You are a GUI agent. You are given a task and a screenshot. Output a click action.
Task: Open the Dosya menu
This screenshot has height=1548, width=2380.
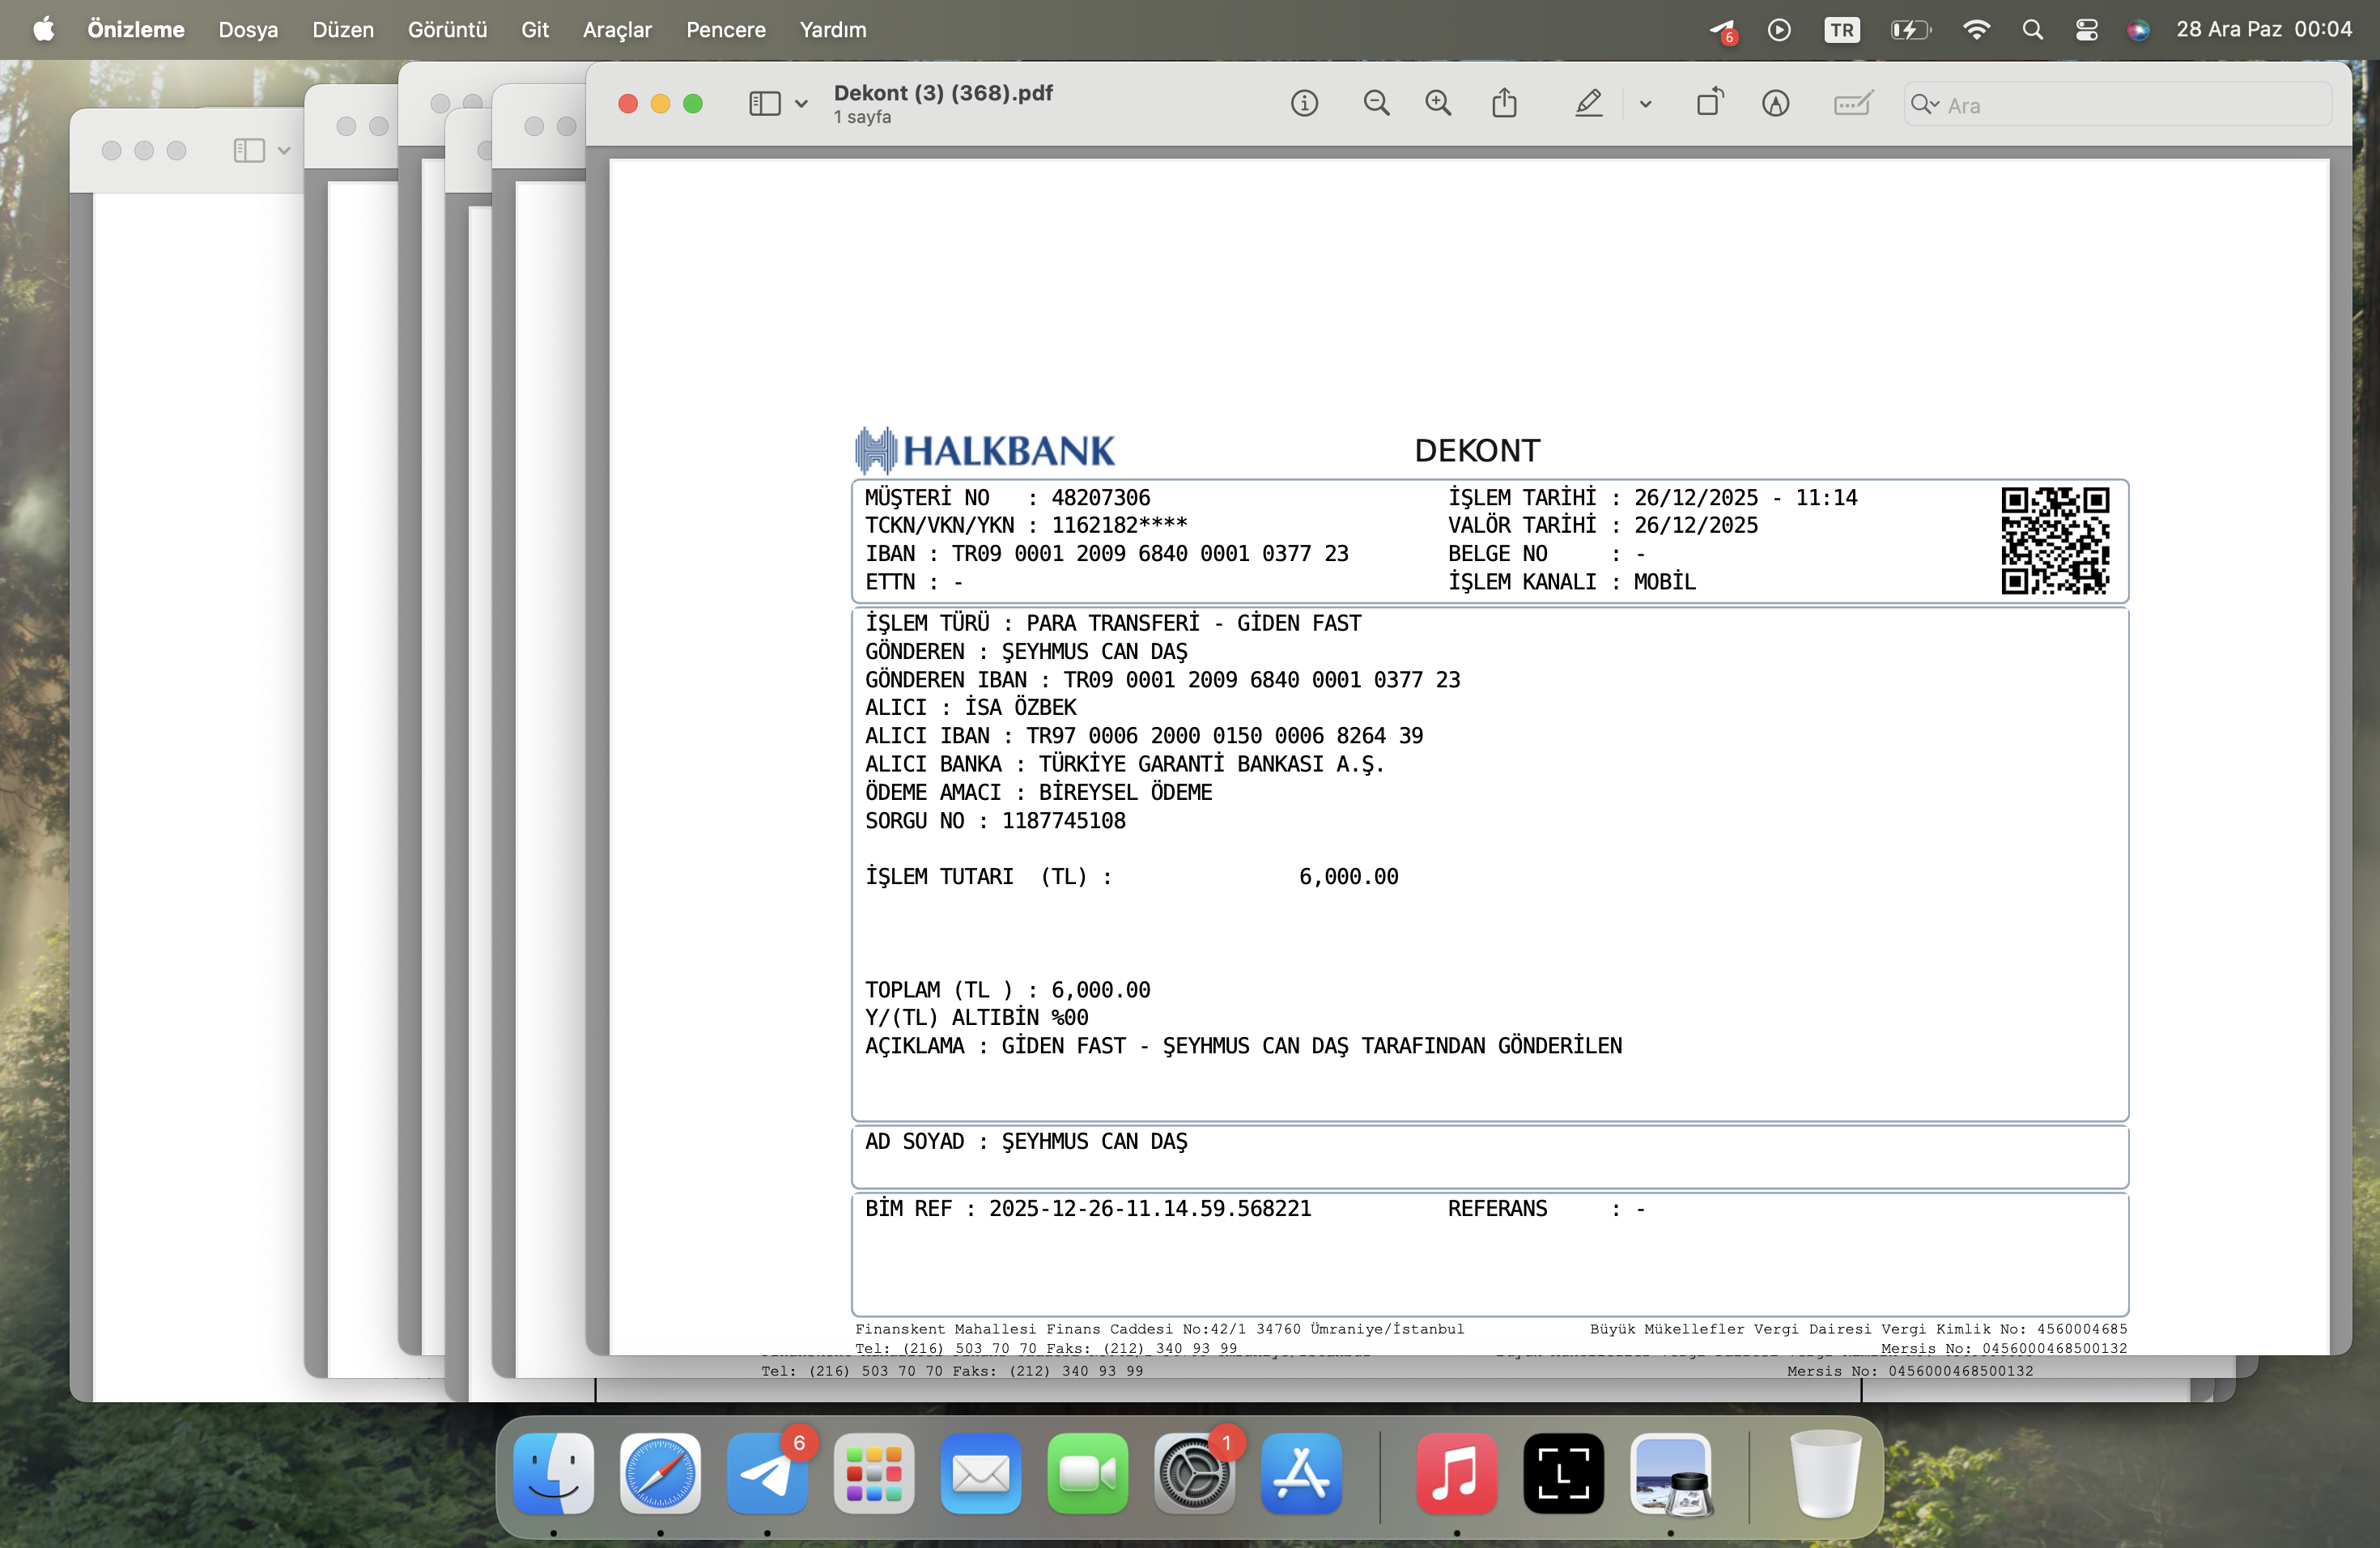point(248,30)
